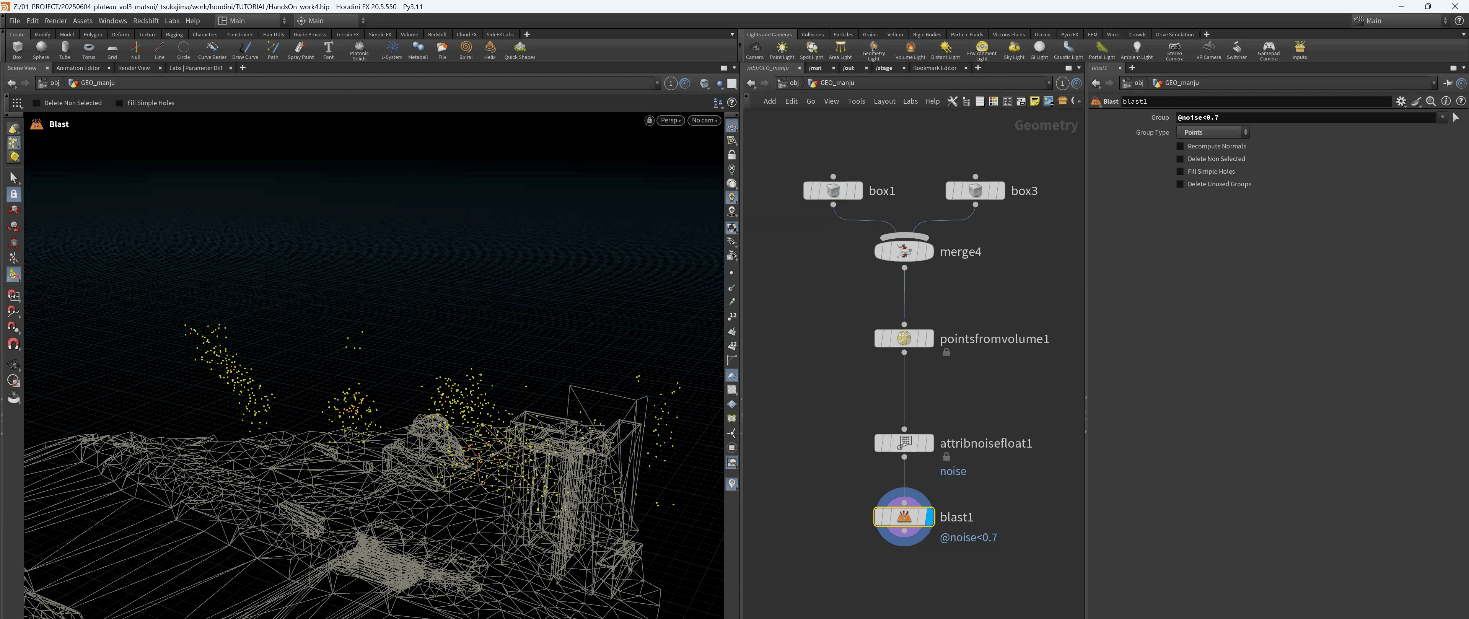Image resolution: width=1469 pixels, height=619 pixels.
Task: Switch to the Render View tab
Action: point(133,68)
